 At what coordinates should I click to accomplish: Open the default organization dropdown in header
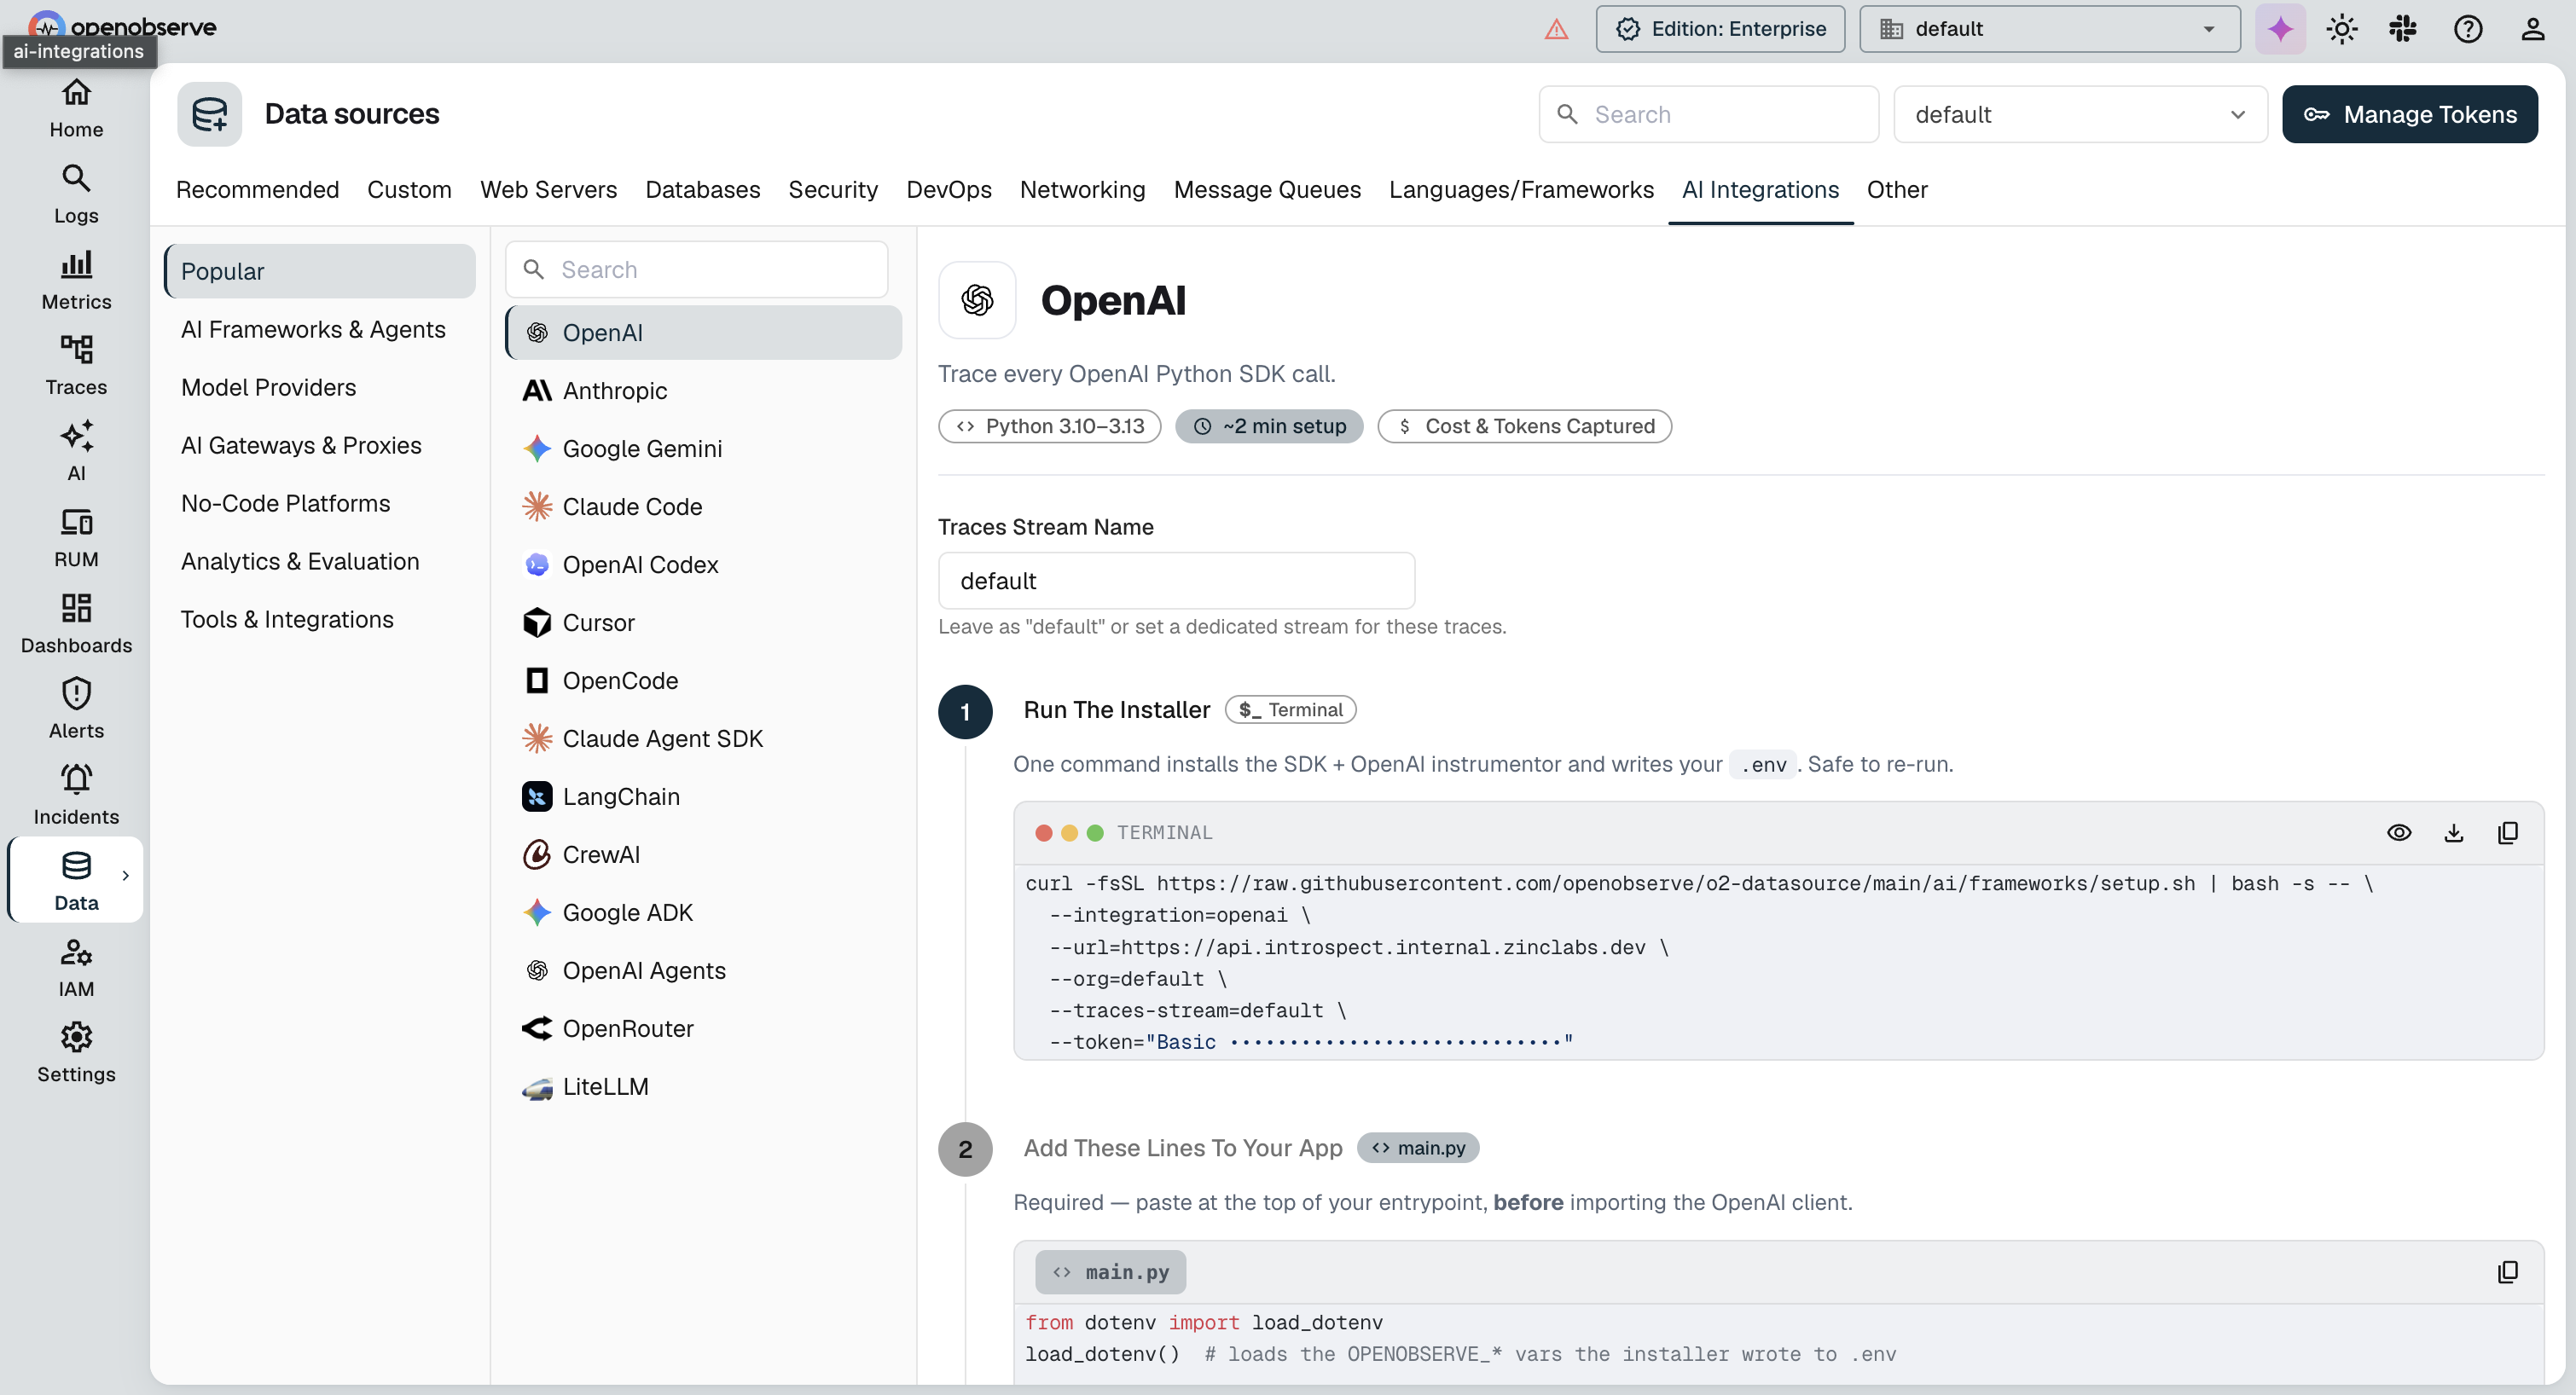click(x=2049, y=29)
